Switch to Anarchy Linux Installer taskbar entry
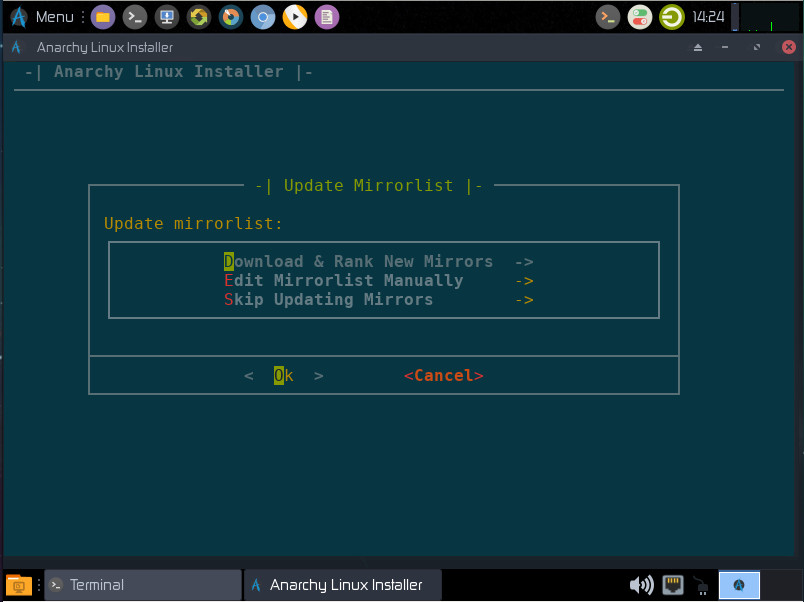The image size is (804, 602). (x=343, y=585)
